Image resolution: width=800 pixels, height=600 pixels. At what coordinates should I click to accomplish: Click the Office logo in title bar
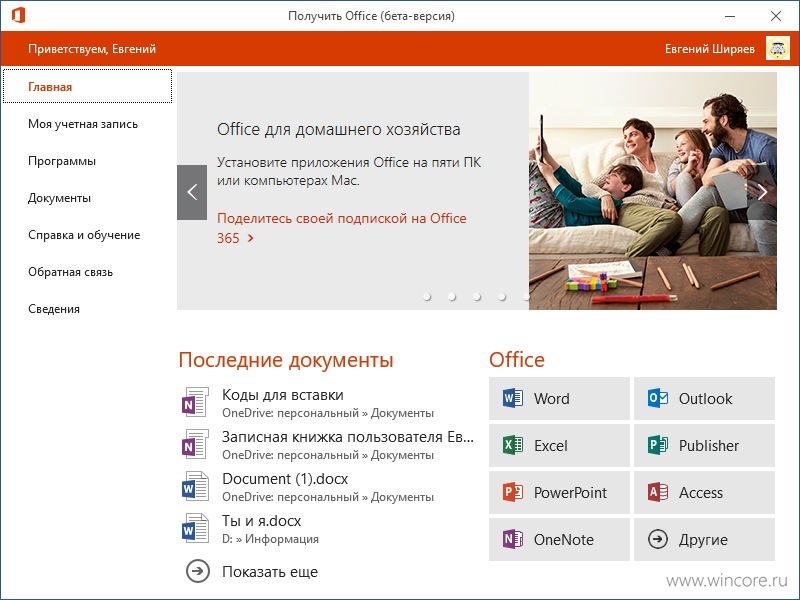click(x=18, y=15)
